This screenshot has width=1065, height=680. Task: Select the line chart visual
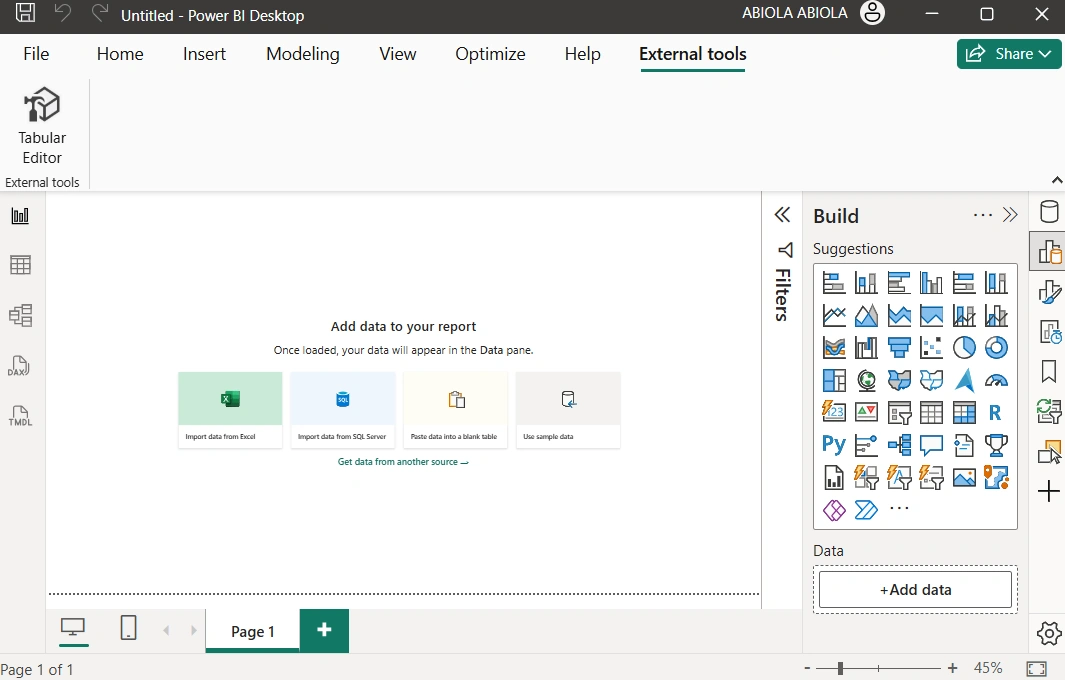pyautogui.click(x=834, y=315)
